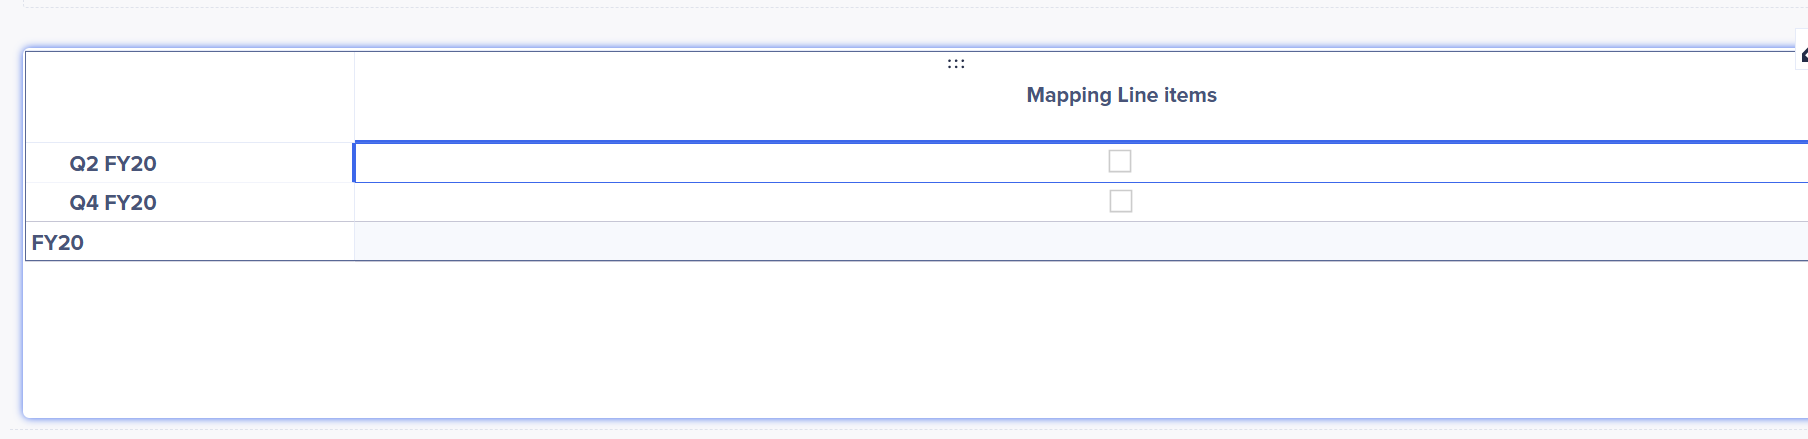Click the Q4 FY20 cell area left of its checkbox

pyautogui.click(x=730, y=202)
